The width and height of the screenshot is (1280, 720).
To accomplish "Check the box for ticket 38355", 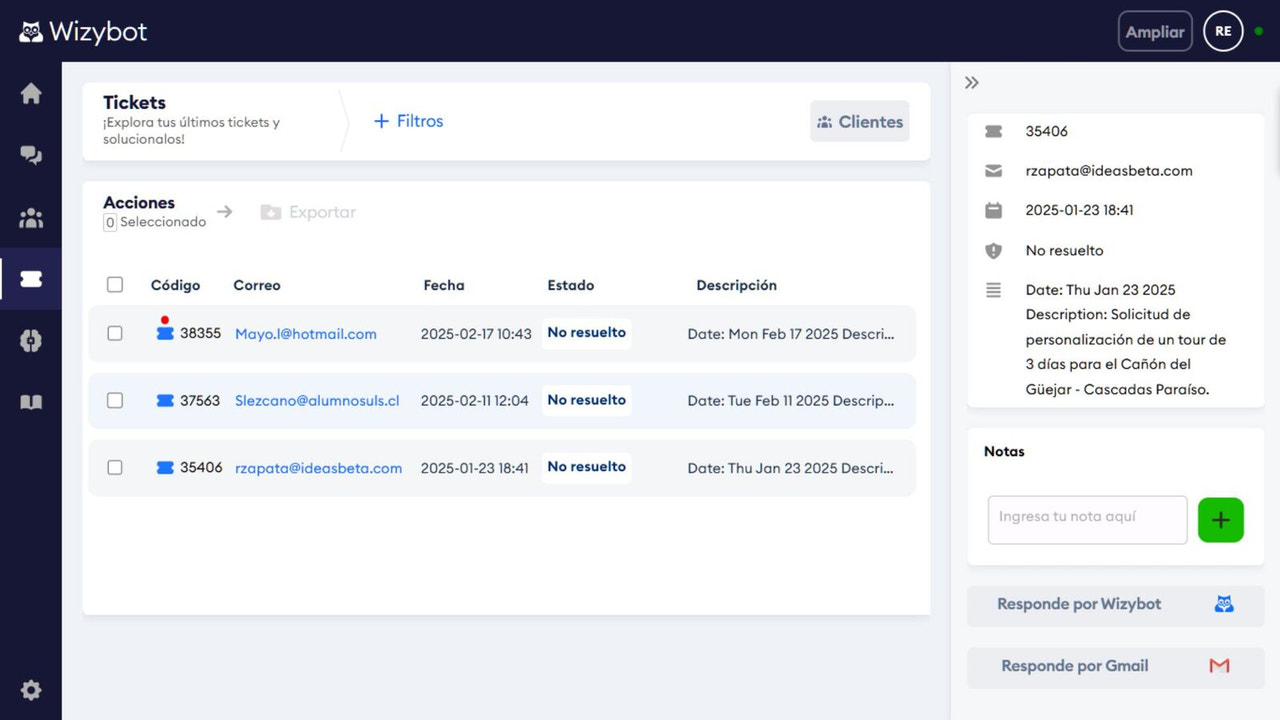I will [115, 333].
